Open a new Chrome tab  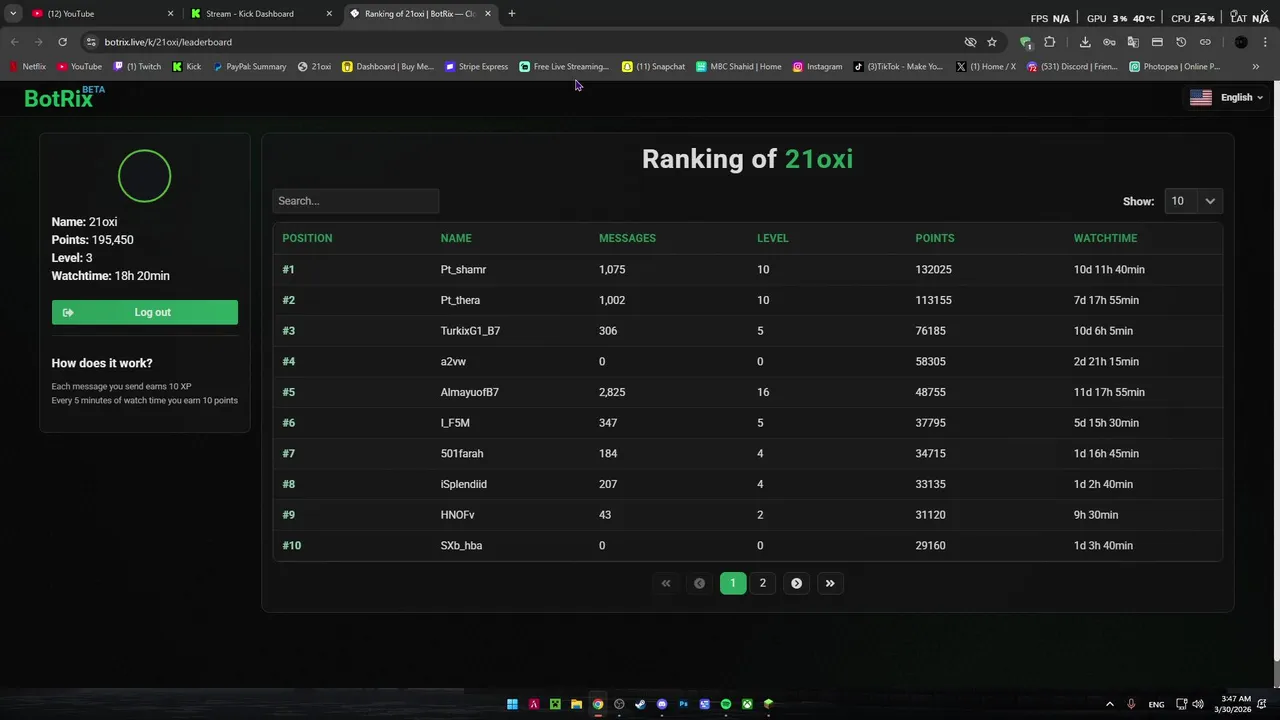coord(512,14)
